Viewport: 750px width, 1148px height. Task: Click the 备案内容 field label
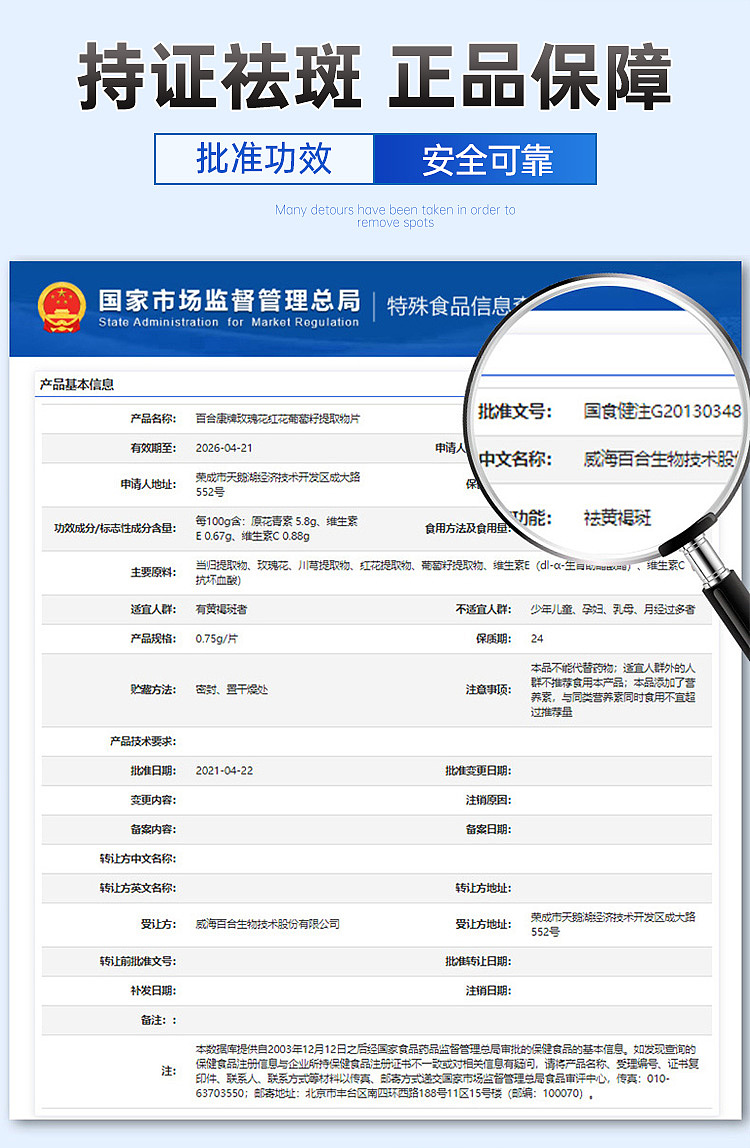click(x=153, y=830)
